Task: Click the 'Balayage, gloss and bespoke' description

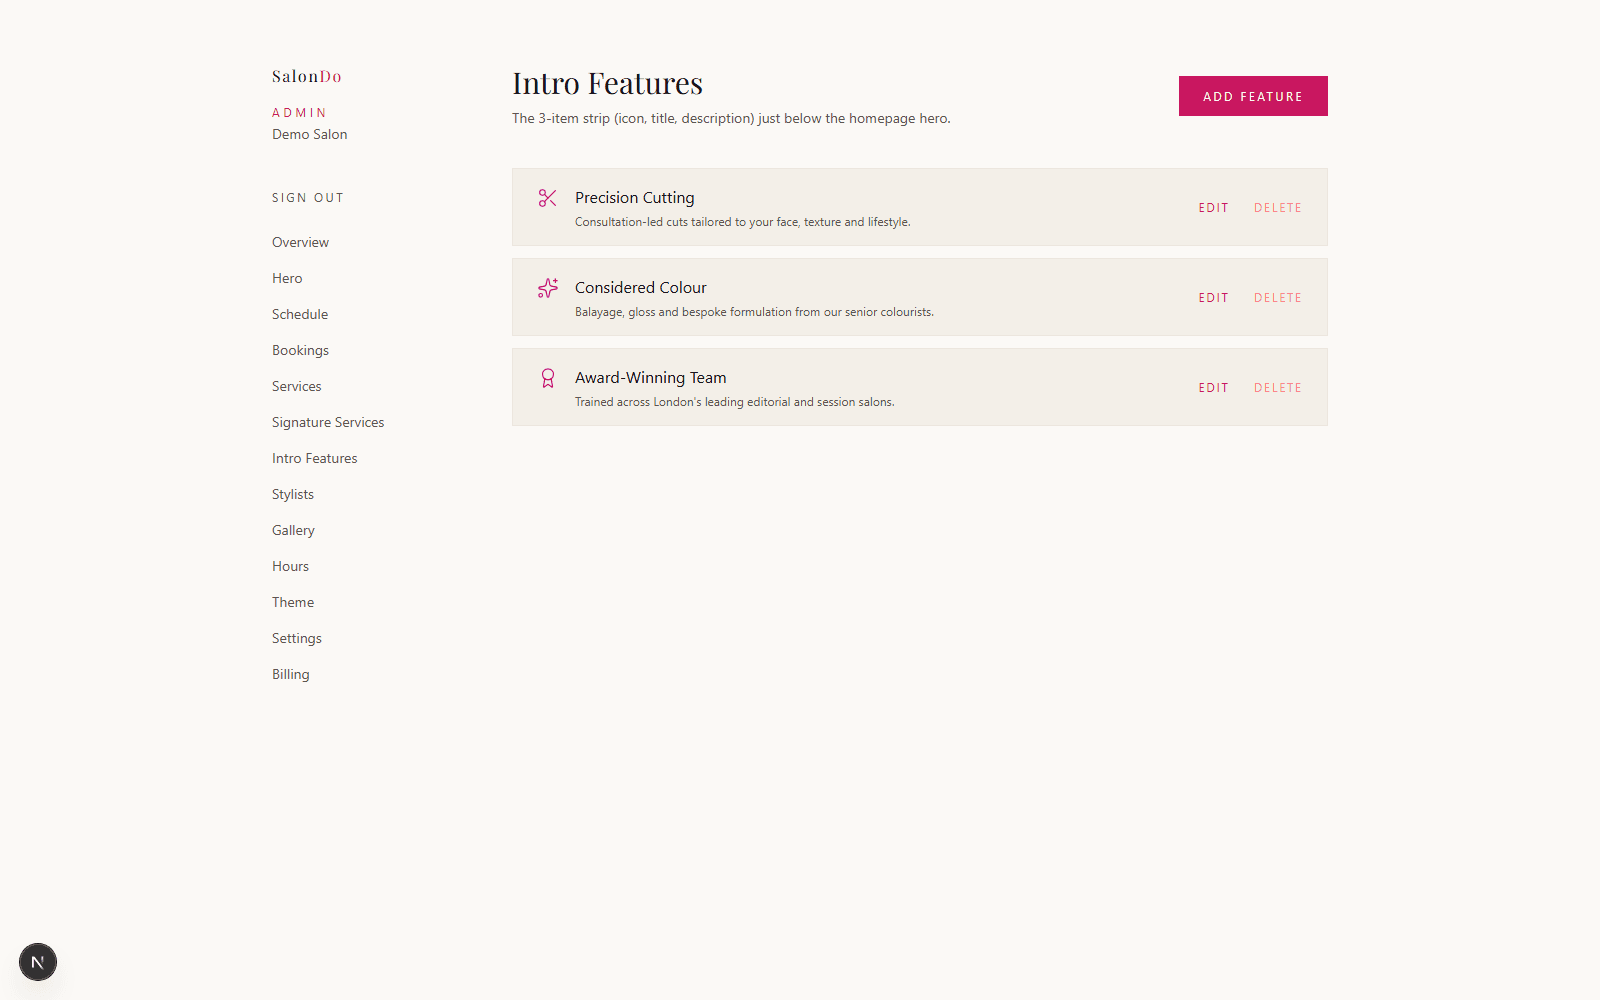Action: (755, 312)
